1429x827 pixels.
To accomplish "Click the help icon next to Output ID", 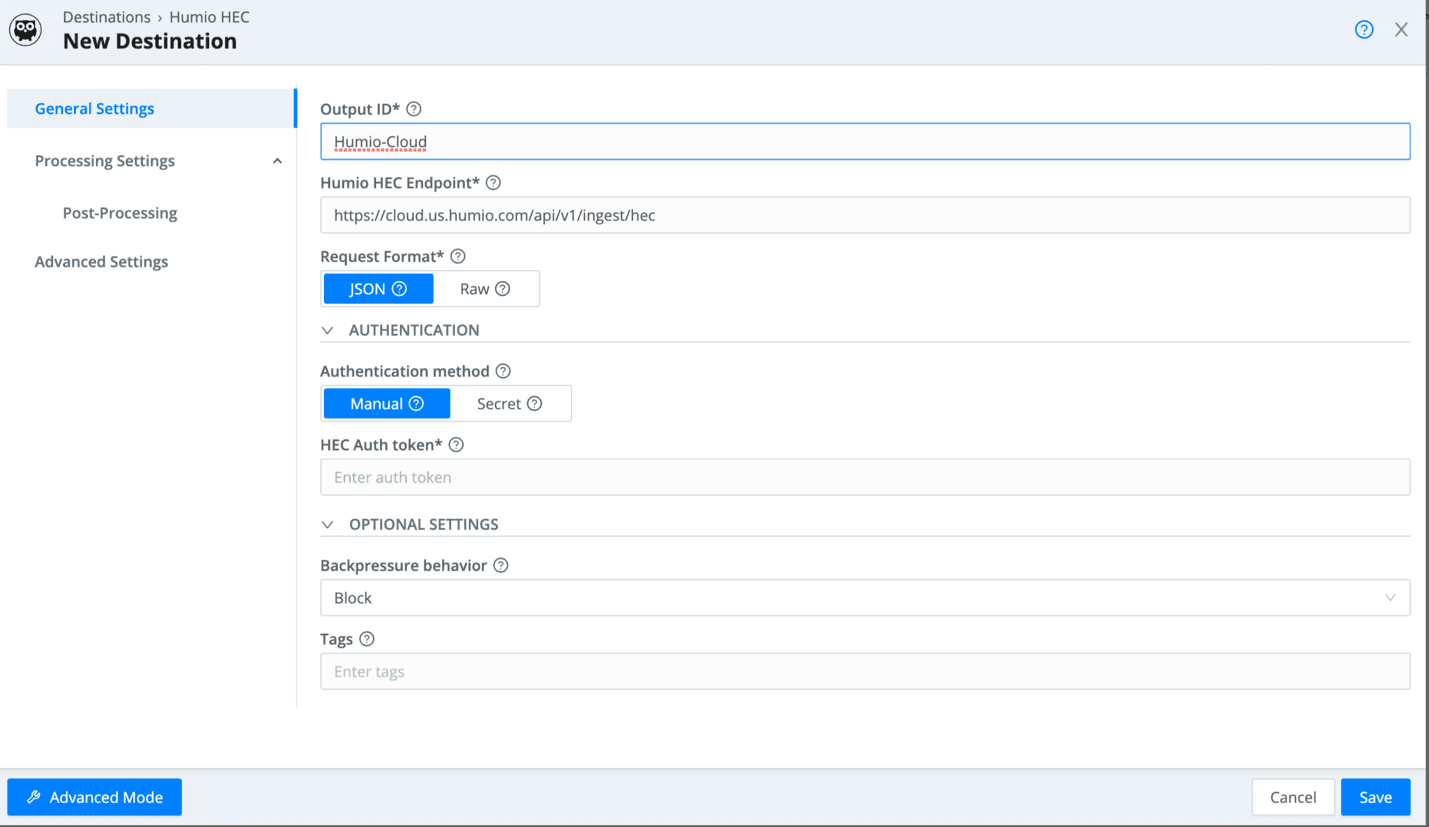I will 414,109.
